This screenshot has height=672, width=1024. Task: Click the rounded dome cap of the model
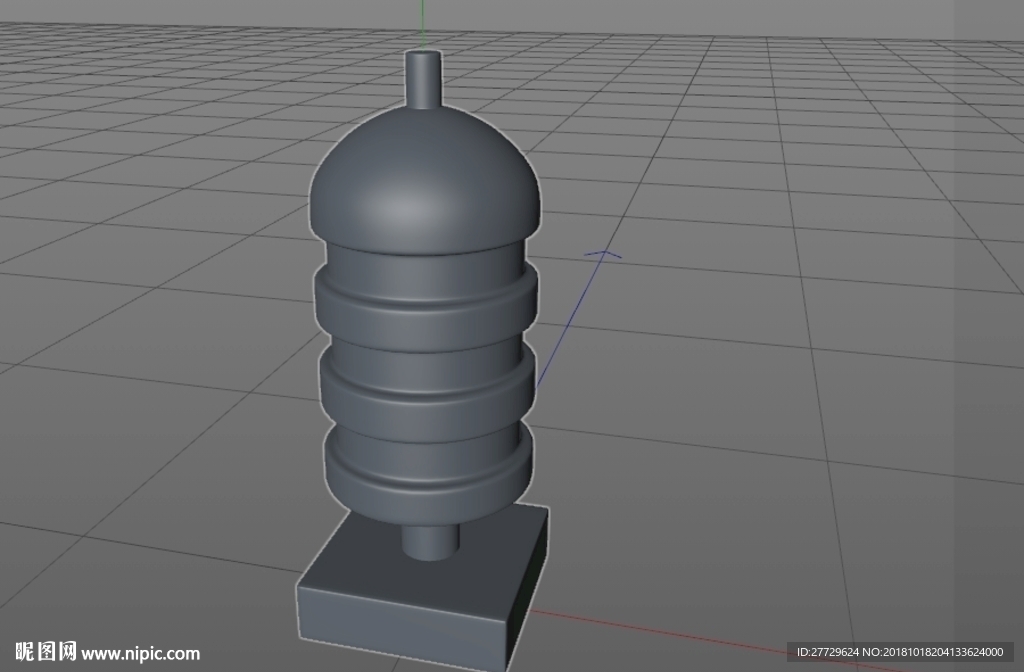coord(424,180)
